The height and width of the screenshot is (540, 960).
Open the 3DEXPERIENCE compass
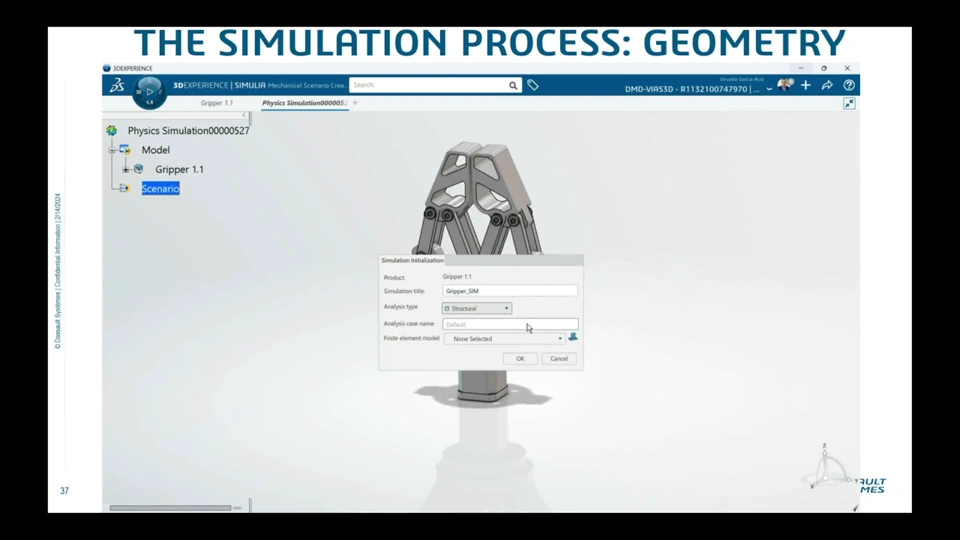pos(149,92)
